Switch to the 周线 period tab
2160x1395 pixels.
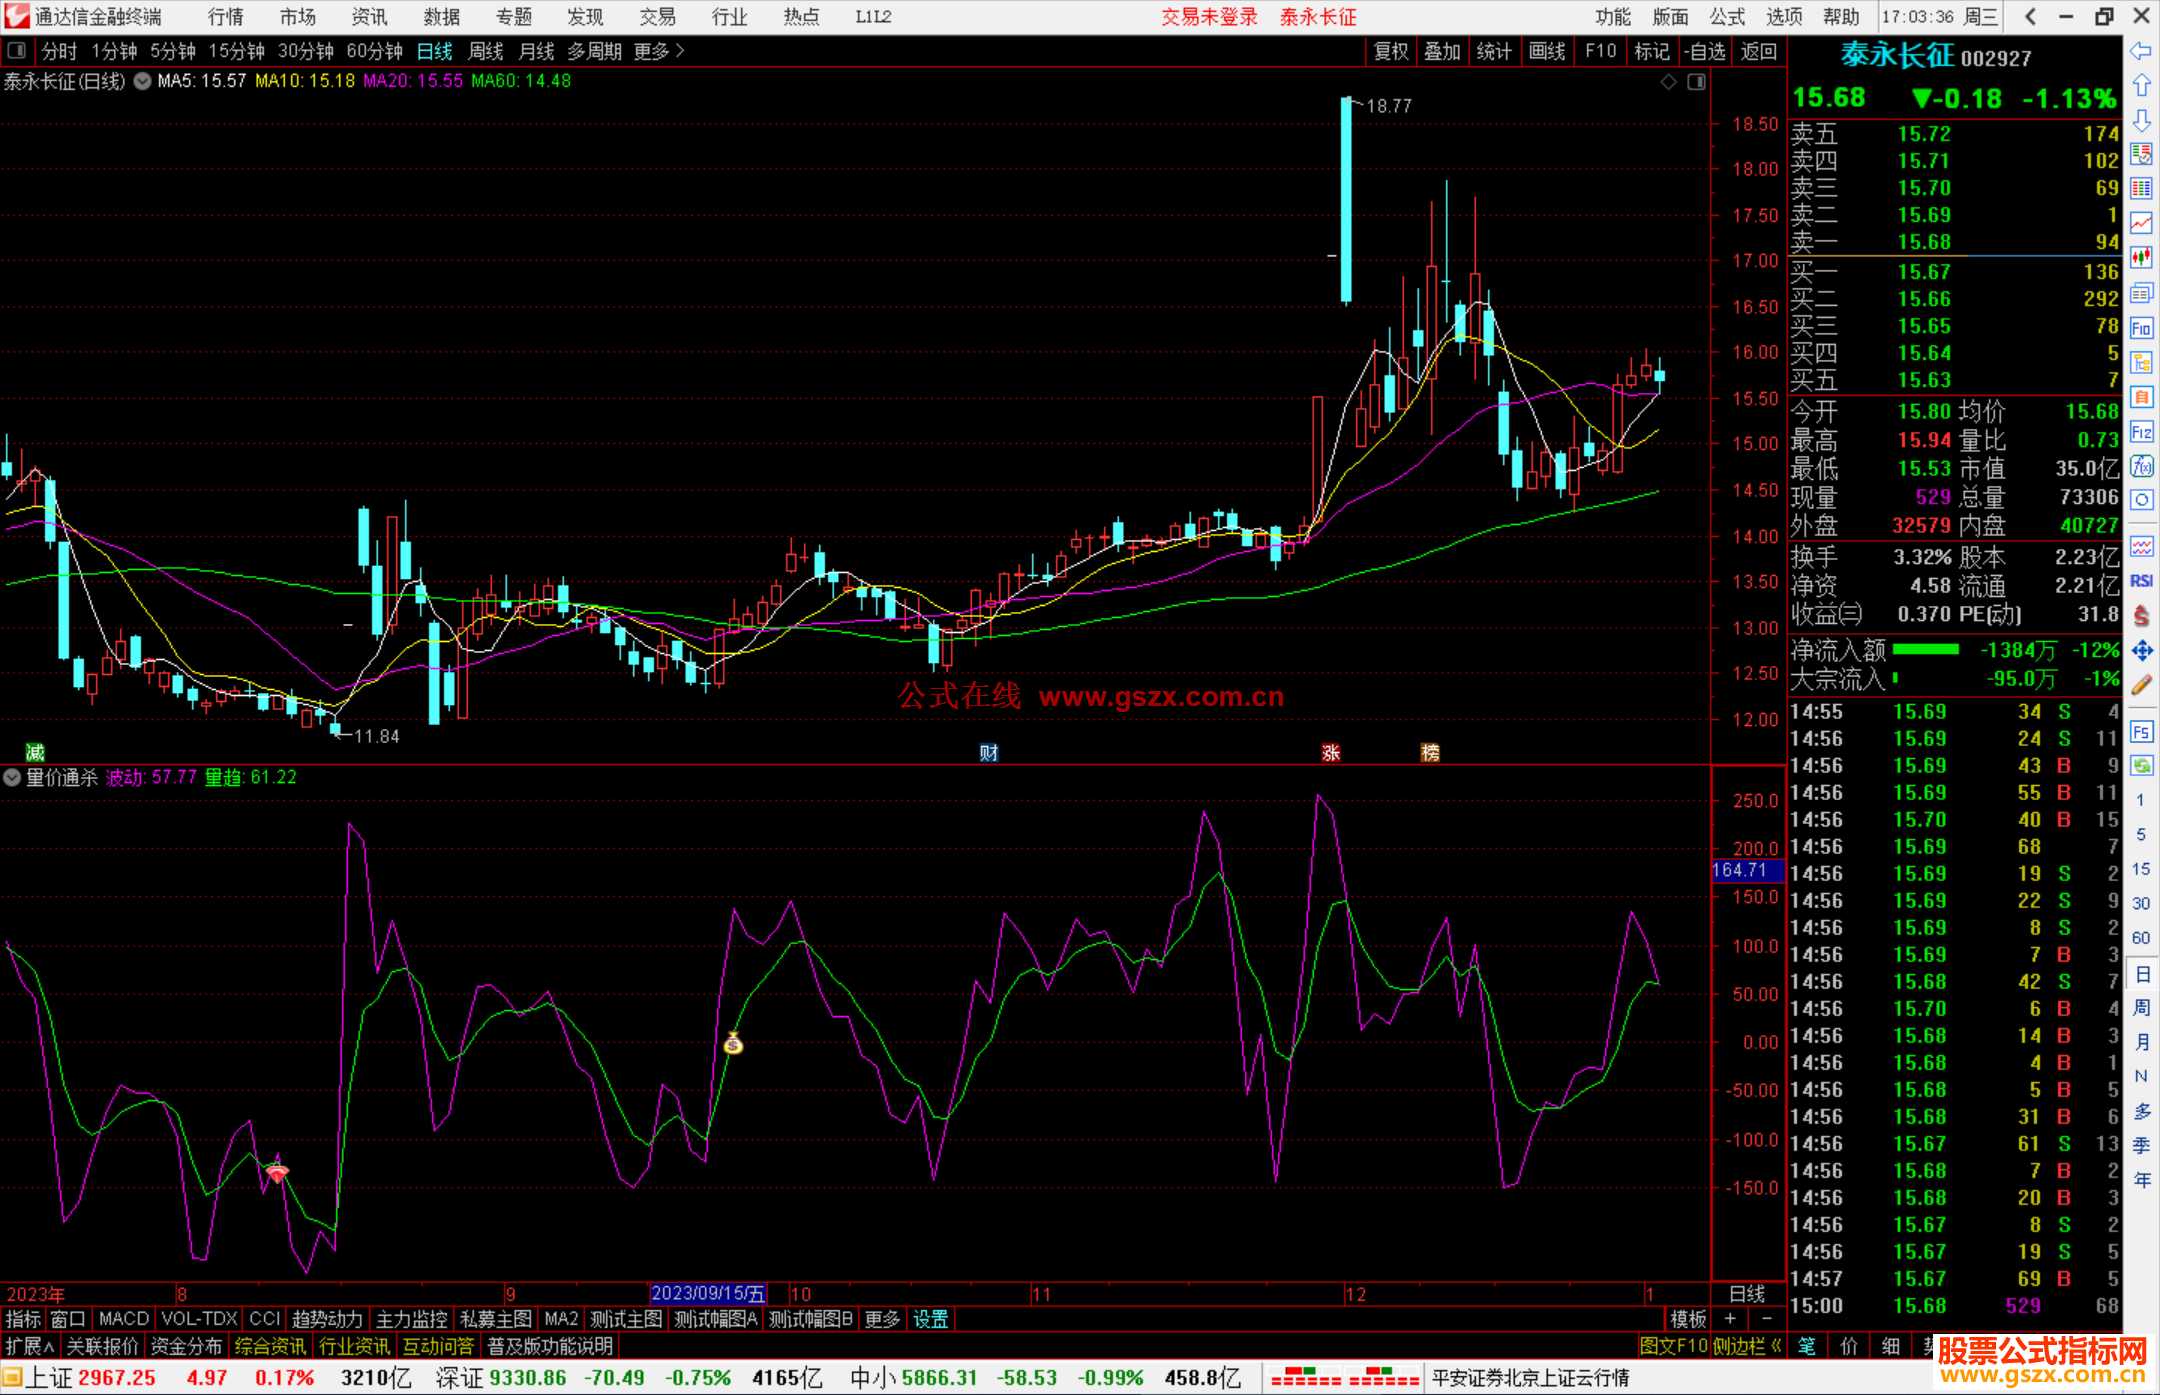[486, 51]
